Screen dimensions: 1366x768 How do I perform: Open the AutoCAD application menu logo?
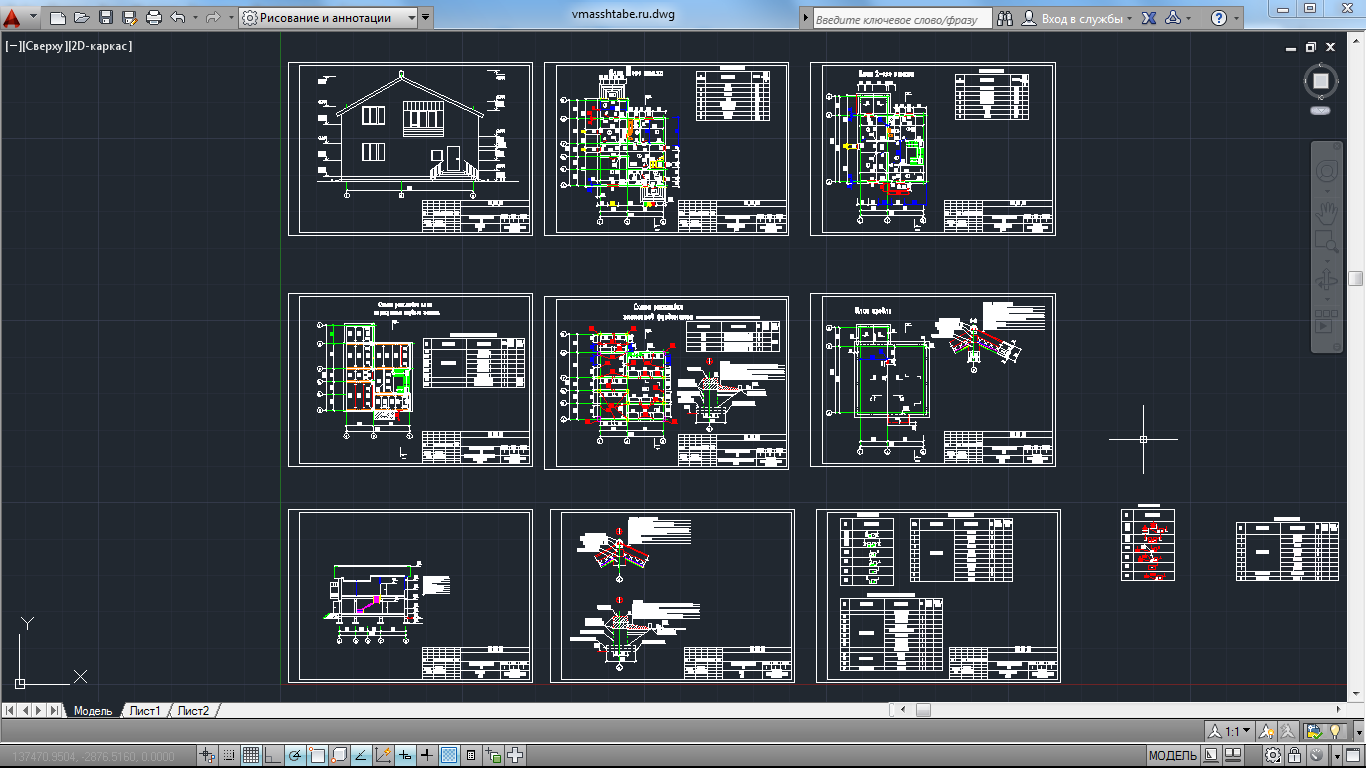(x=12, y=17)
